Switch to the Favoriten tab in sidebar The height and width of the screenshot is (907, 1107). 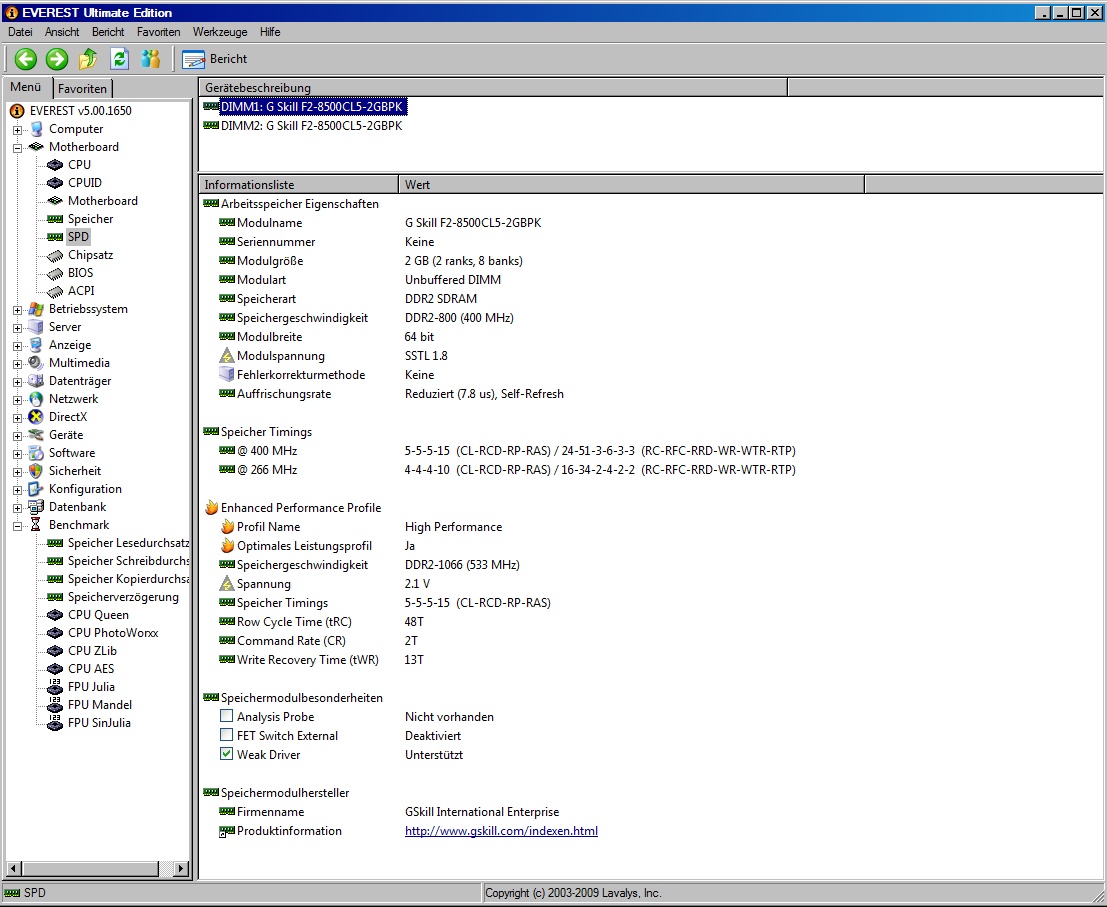point(83,88)
